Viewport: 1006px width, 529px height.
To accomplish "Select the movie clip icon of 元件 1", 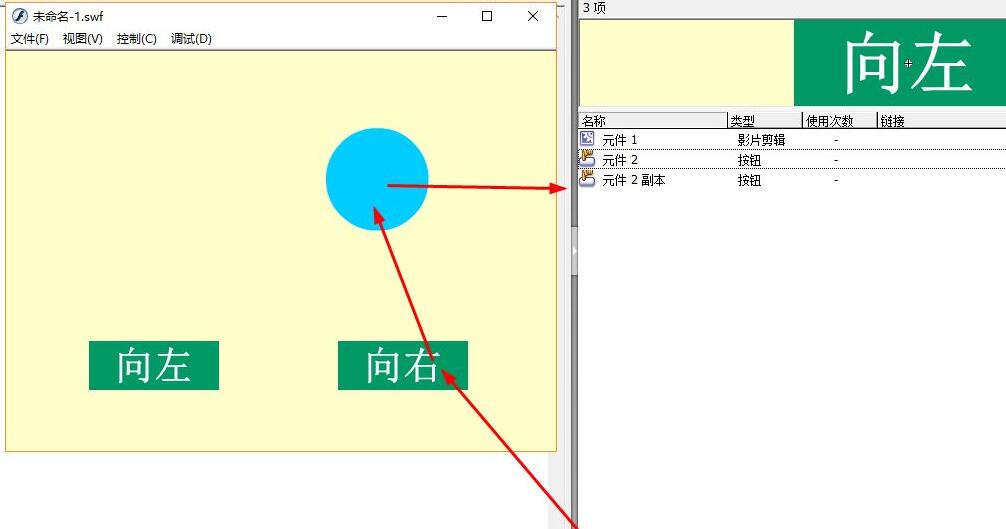I will coord(587,139).
